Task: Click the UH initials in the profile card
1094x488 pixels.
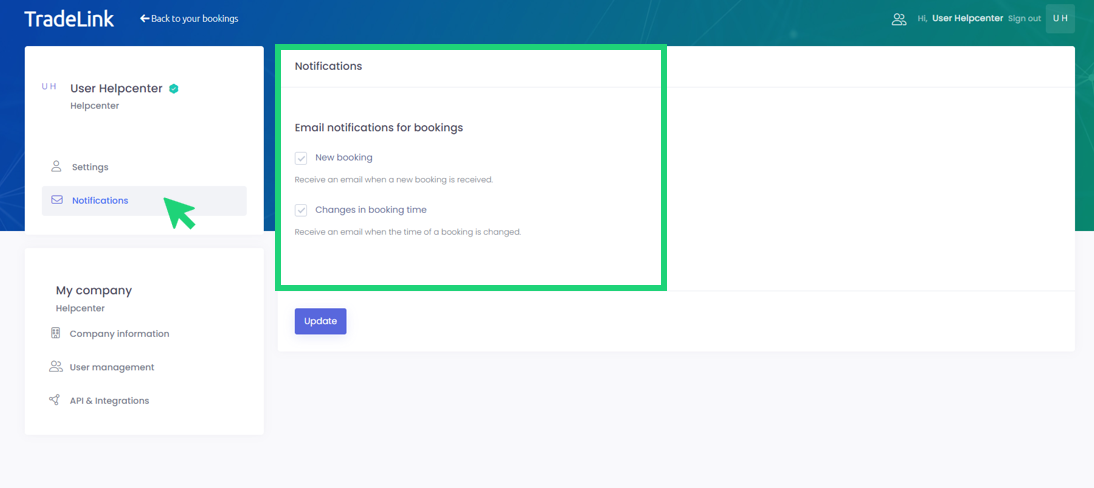Action: coord(49,87)
